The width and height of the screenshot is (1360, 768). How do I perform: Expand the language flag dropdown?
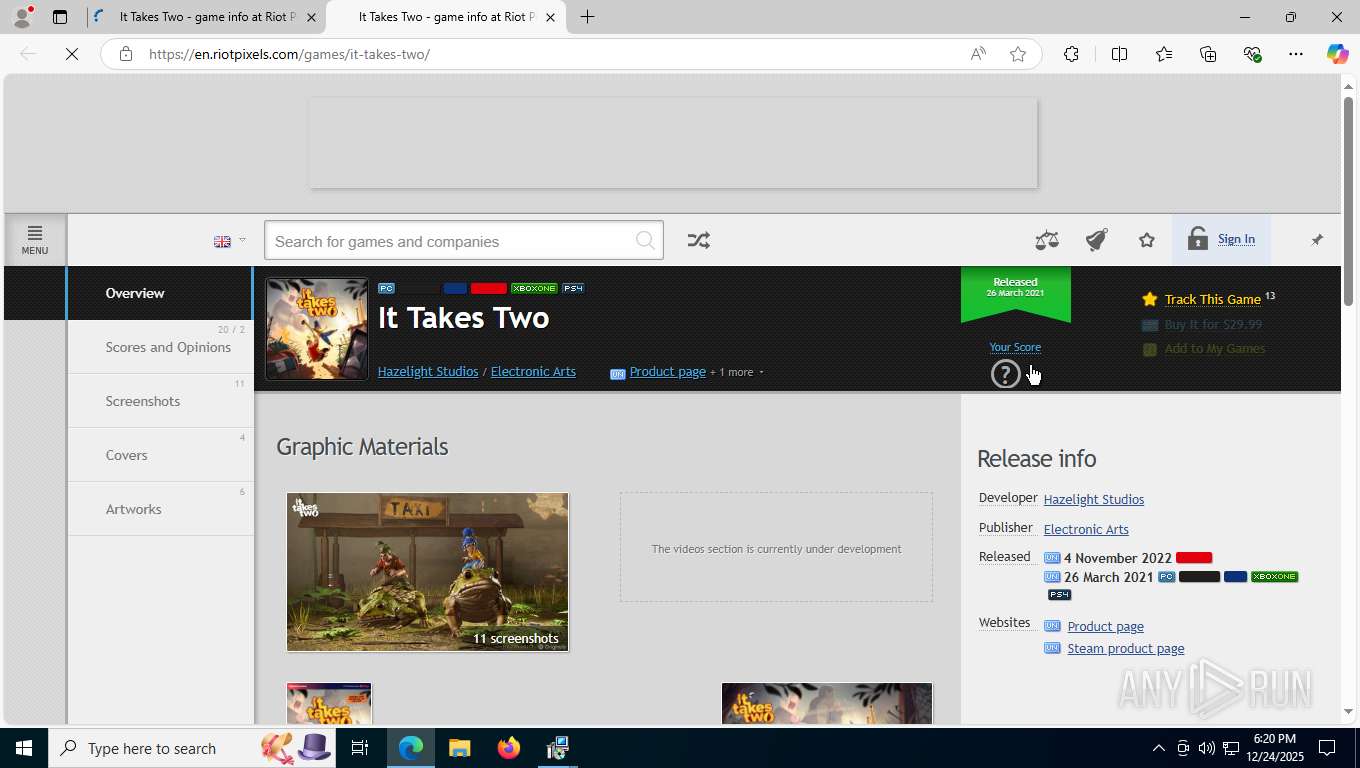pos(229,241)
